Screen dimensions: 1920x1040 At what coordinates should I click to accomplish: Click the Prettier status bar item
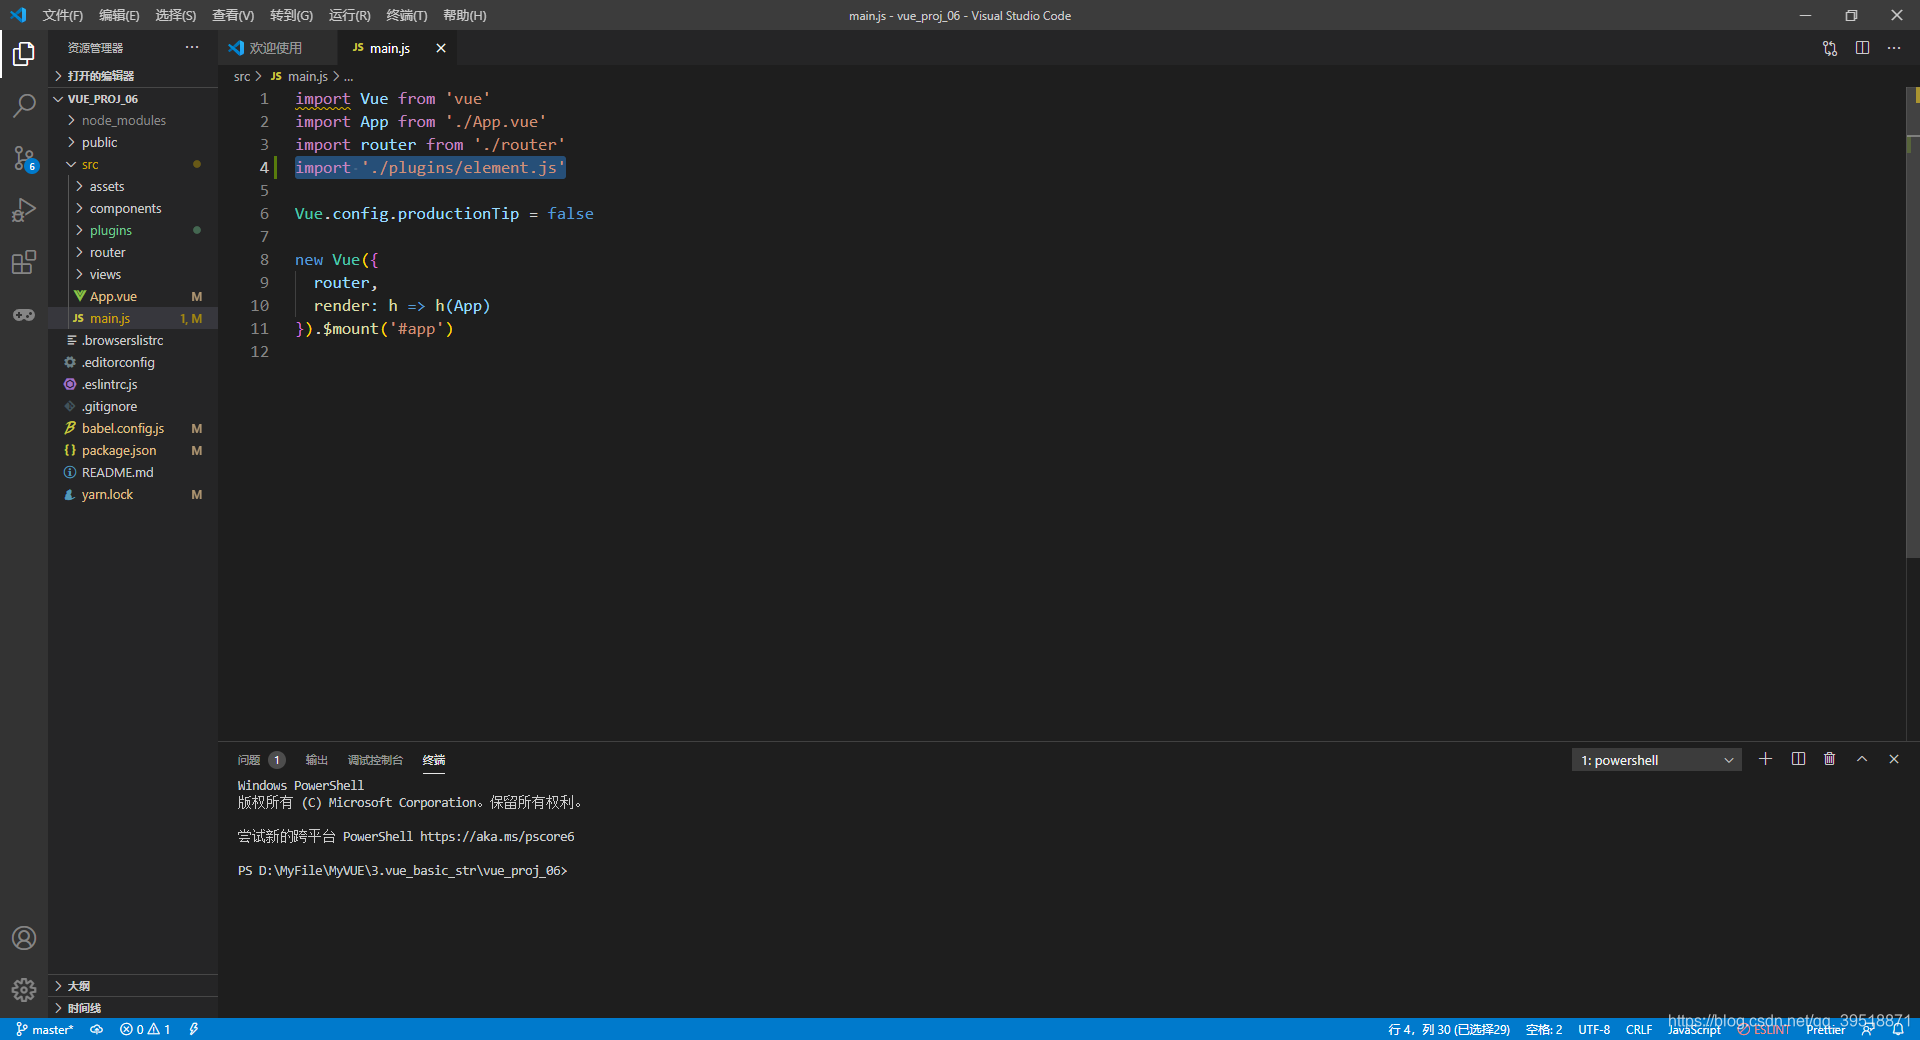tap(1825, 1029)
